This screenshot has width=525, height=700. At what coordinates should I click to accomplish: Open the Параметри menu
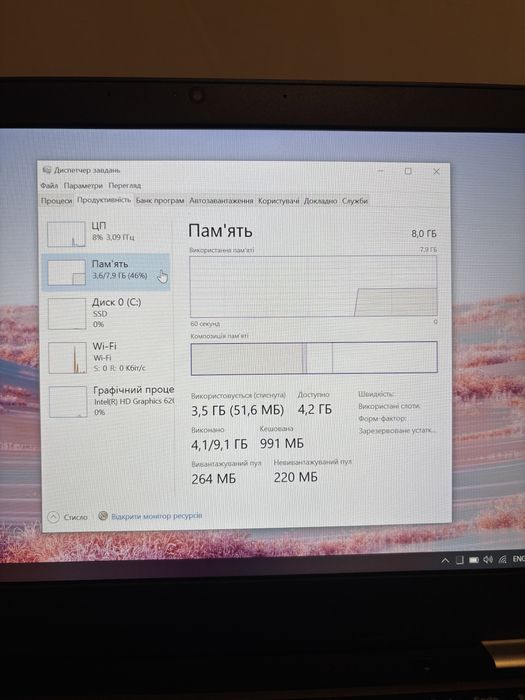tap(83, 185)
